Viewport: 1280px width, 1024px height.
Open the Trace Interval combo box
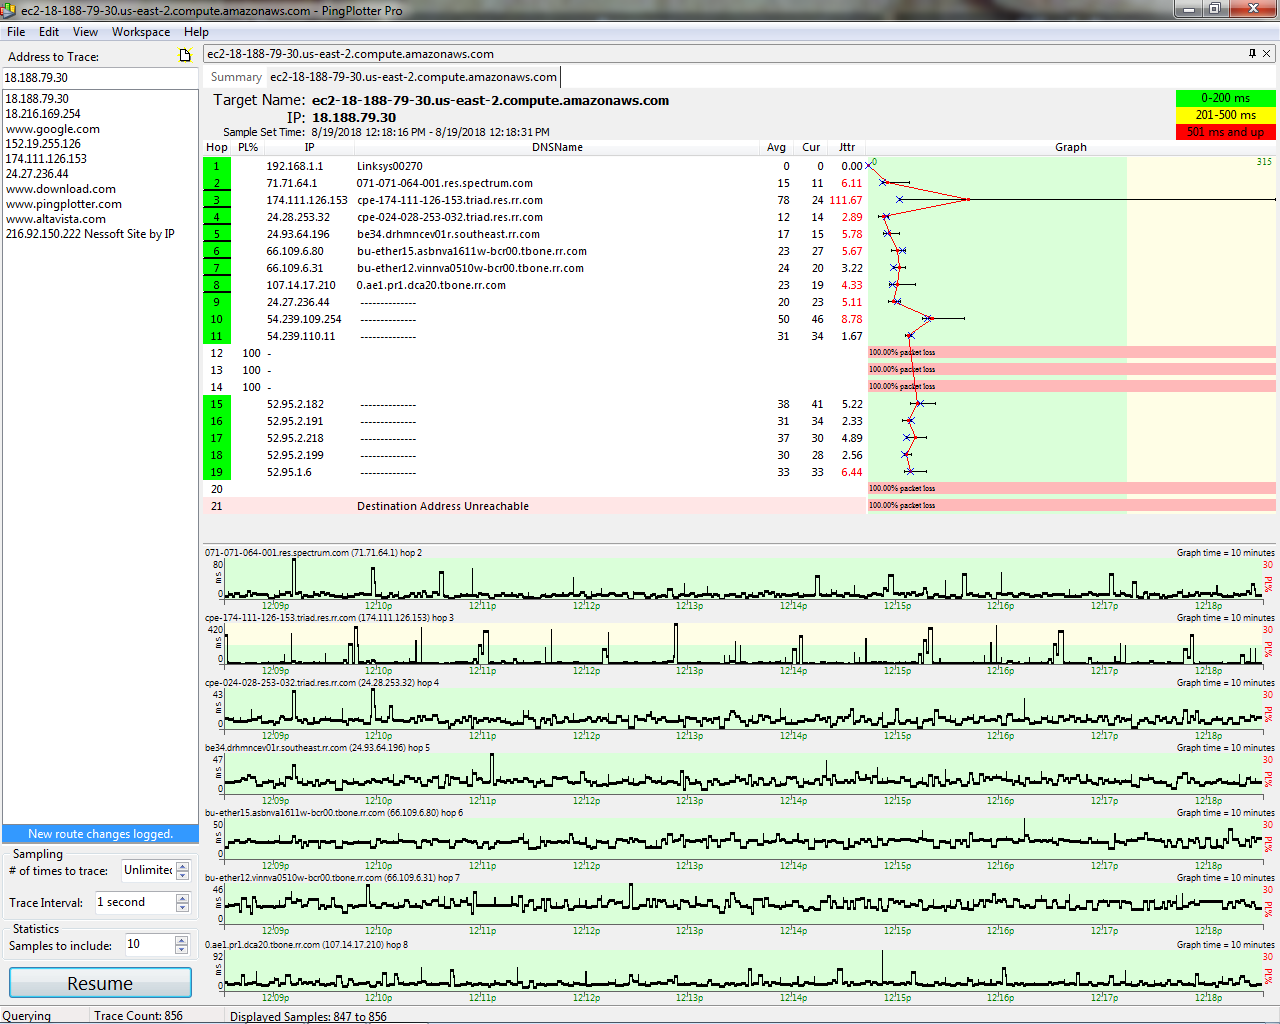click(x=135, y=902)
